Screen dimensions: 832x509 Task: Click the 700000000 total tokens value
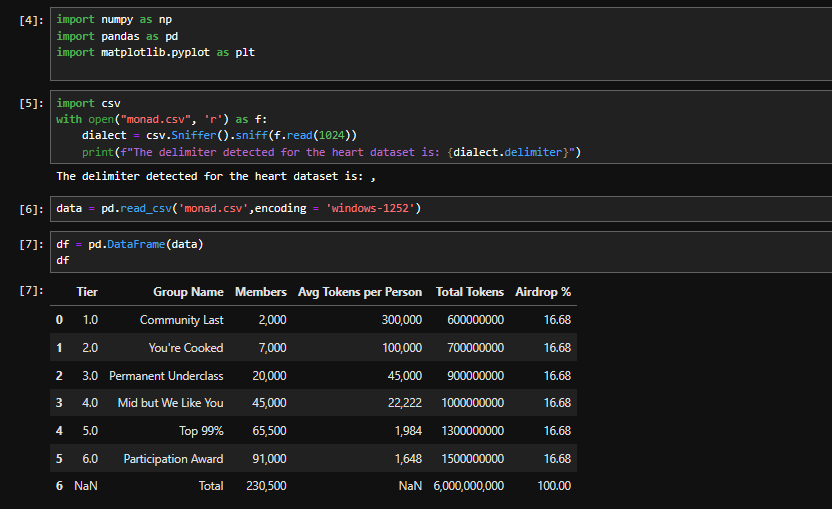(475, 348)
